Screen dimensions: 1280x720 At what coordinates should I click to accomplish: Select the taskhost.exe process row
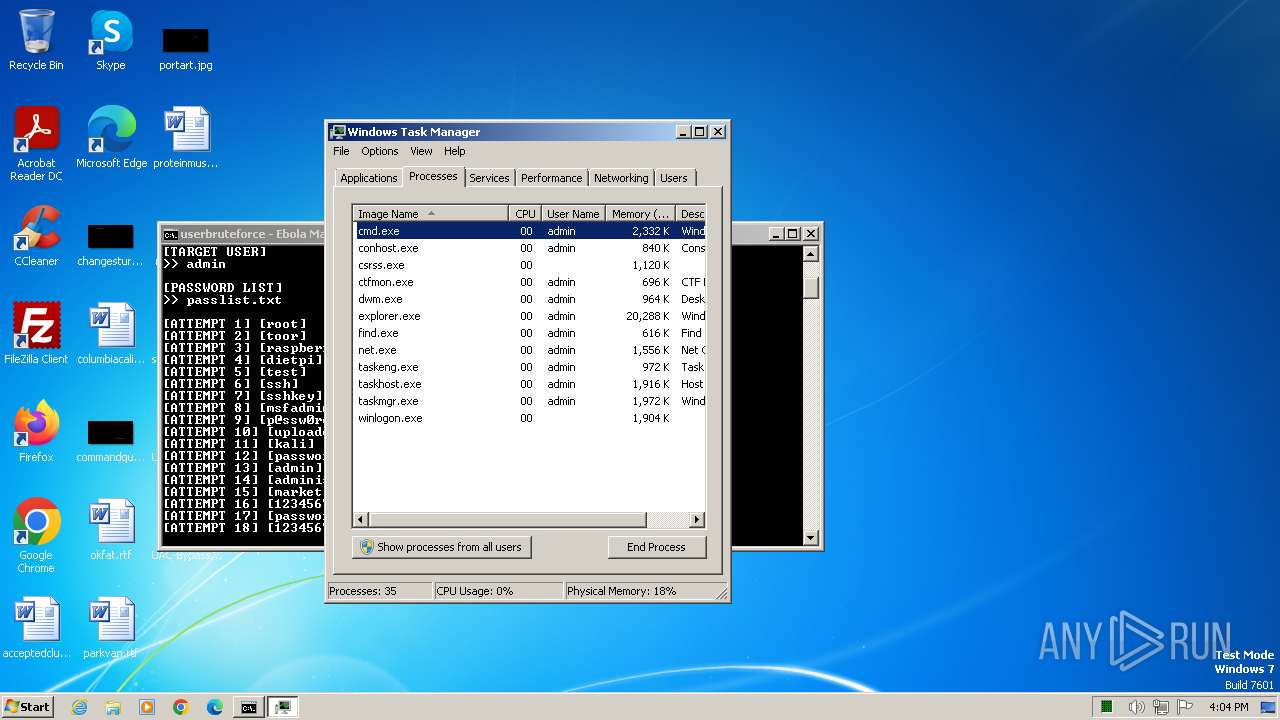[x=530, y=384]
